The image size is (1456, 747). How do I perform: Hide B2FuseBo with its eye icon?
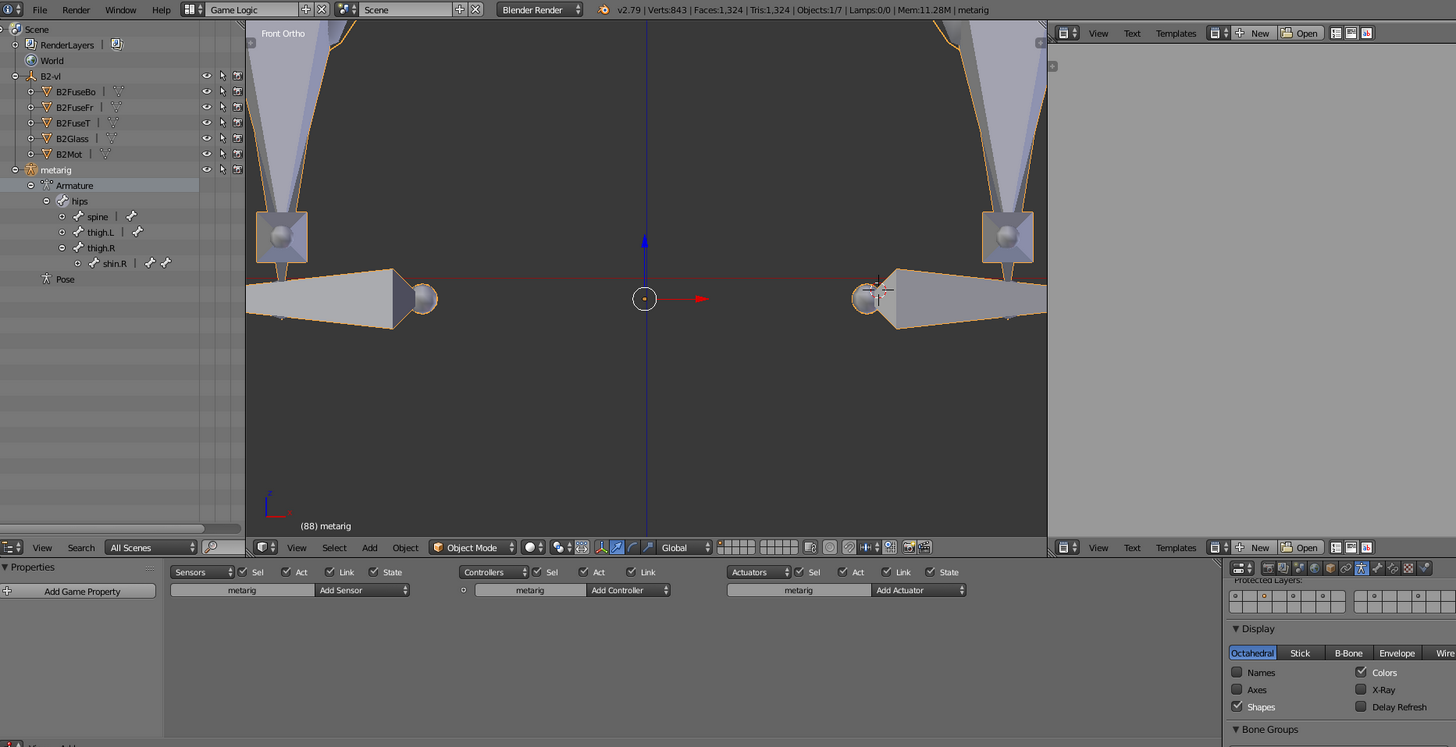click(x=207, y=91)
